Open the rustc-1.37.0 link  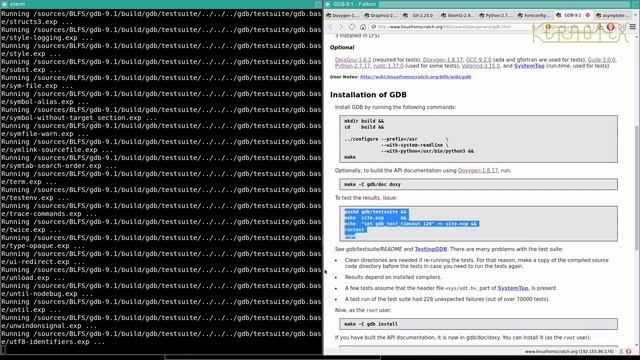[388, 66]
